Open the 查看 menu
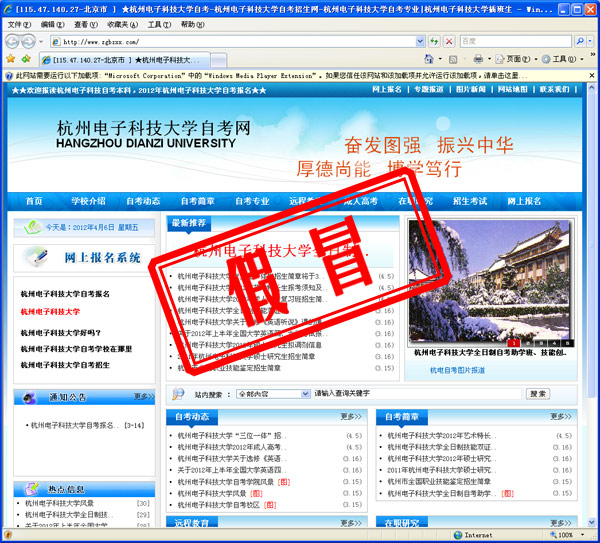This screenshot has height=543, width=600. [86, 24]
